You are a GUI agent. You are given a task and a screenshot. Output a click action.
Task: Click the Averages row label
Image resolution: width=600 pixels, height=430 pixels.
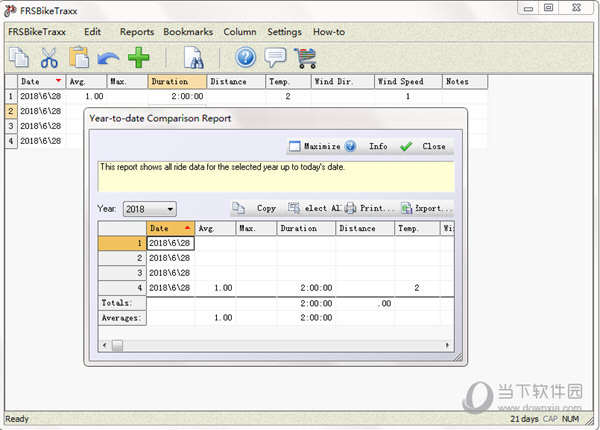pyautogui.click(x=122, y=318)
